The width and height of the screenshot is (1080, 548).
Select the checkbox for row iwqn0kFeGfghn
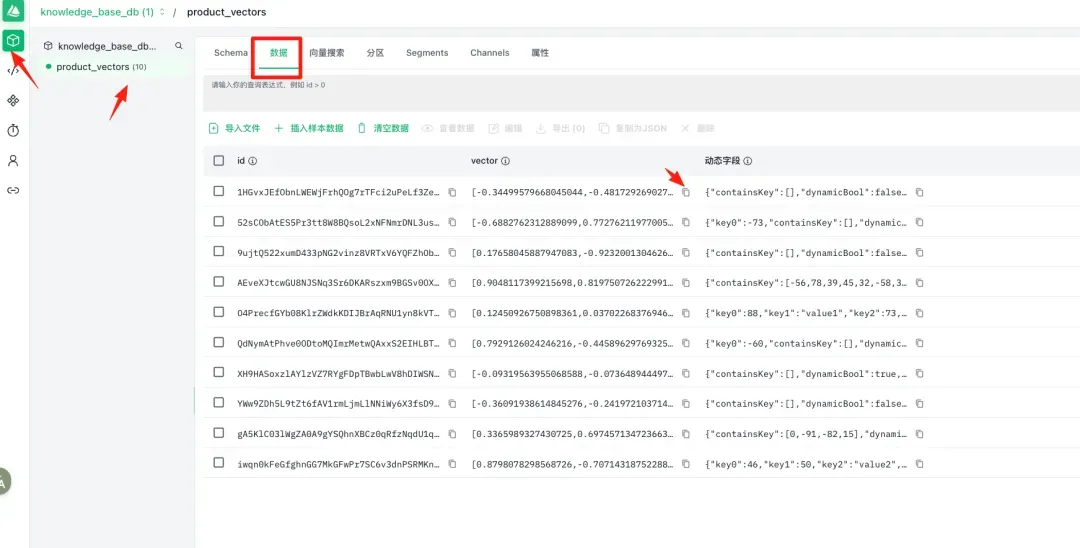point(219,464)
